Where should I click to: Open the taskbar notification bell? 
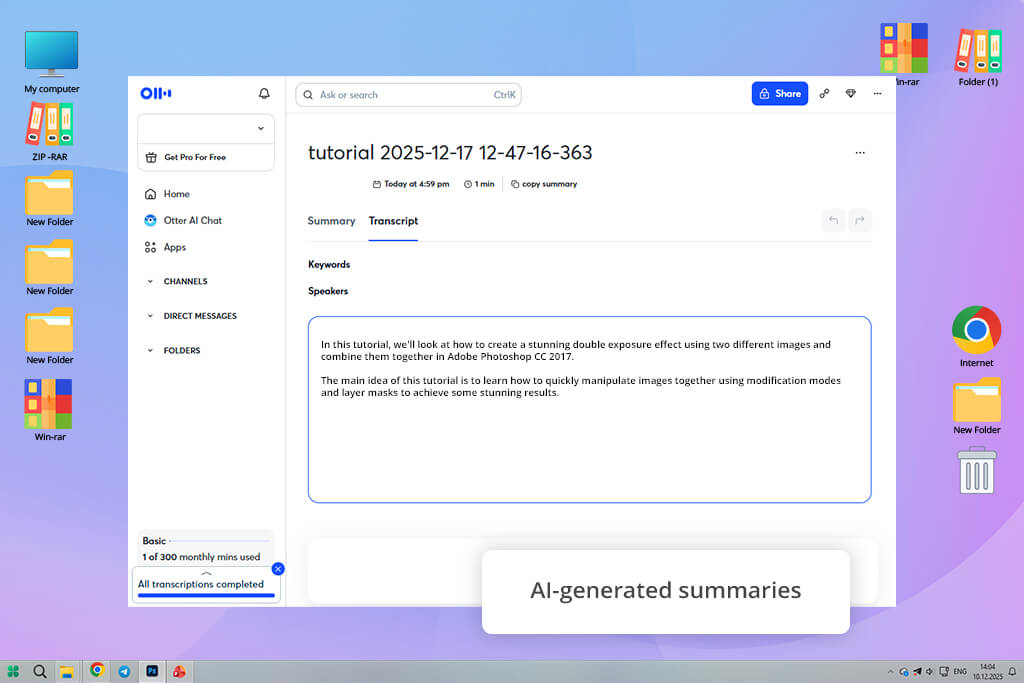pos(1012,671)
